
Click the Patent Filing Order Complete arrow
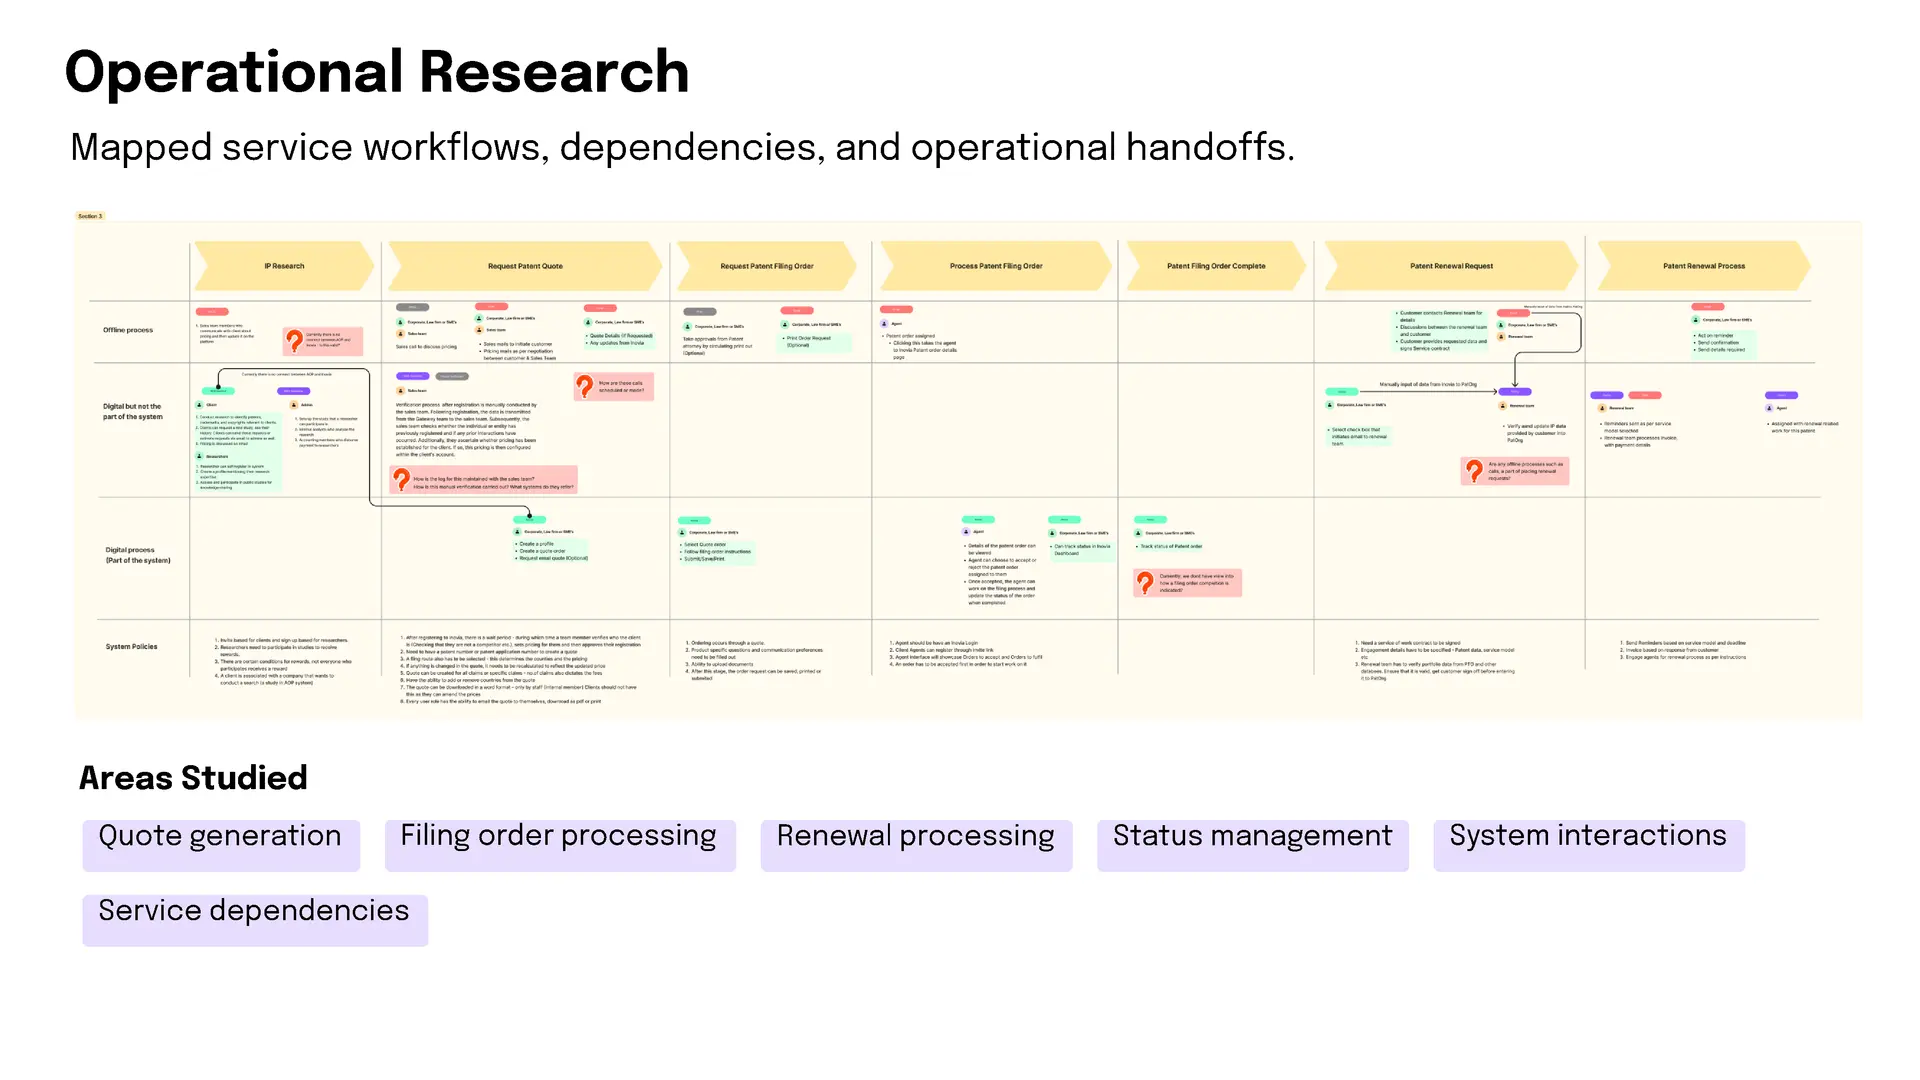(1216, 266)
